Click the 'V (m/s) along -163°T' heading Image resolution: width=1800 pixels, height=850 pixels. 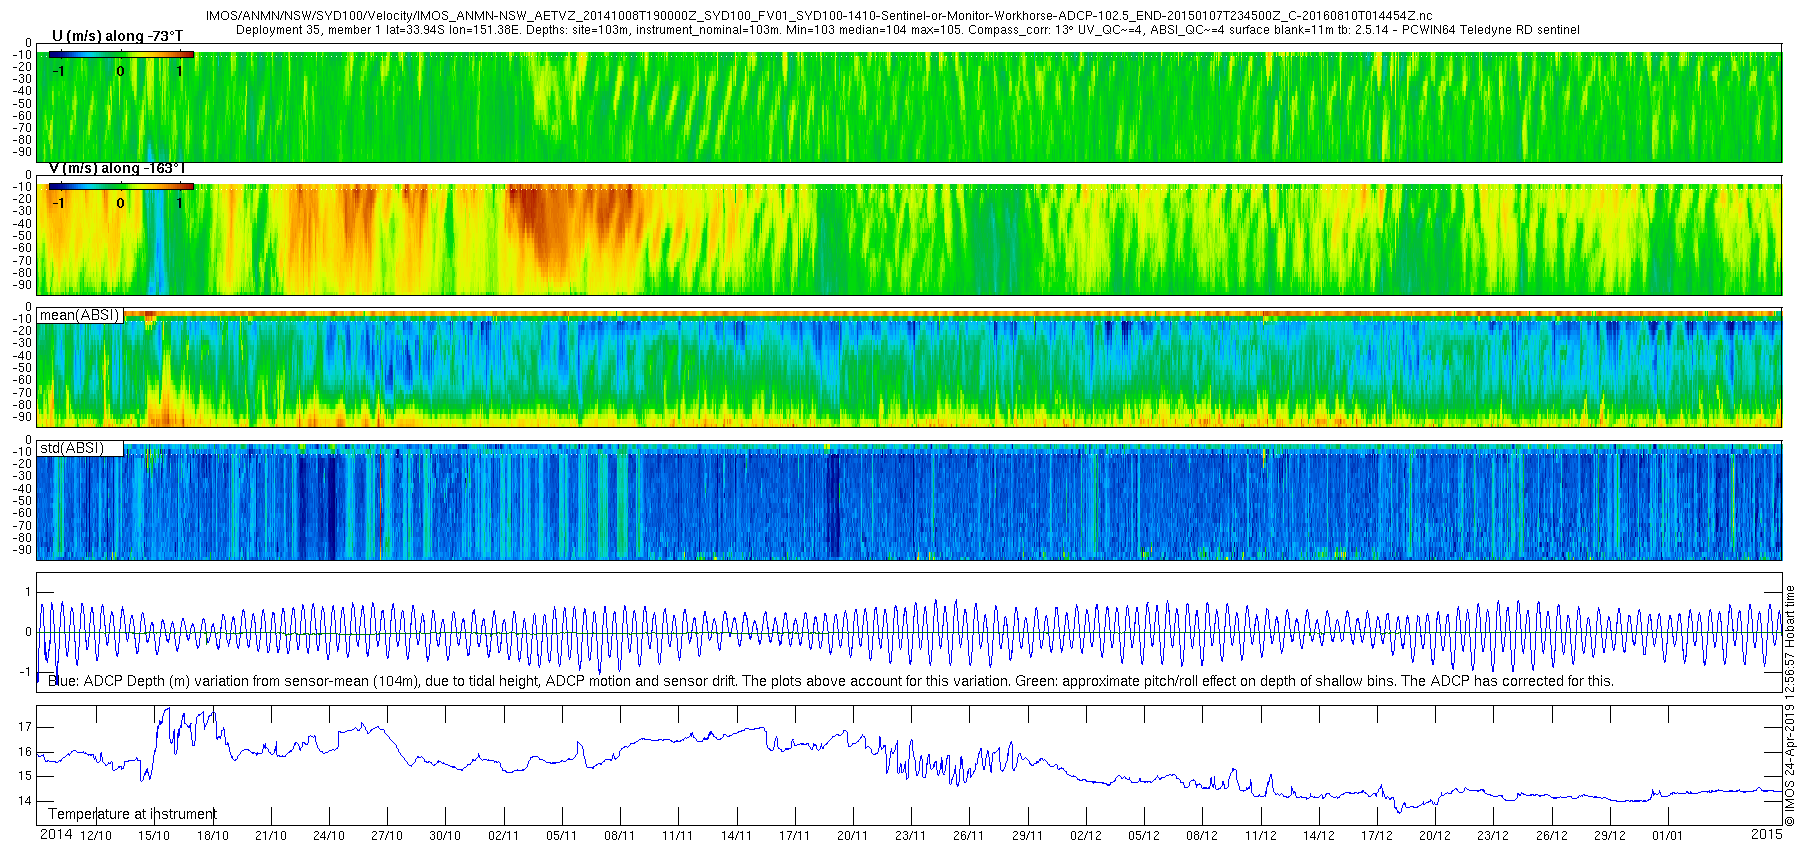coord(117,168)
